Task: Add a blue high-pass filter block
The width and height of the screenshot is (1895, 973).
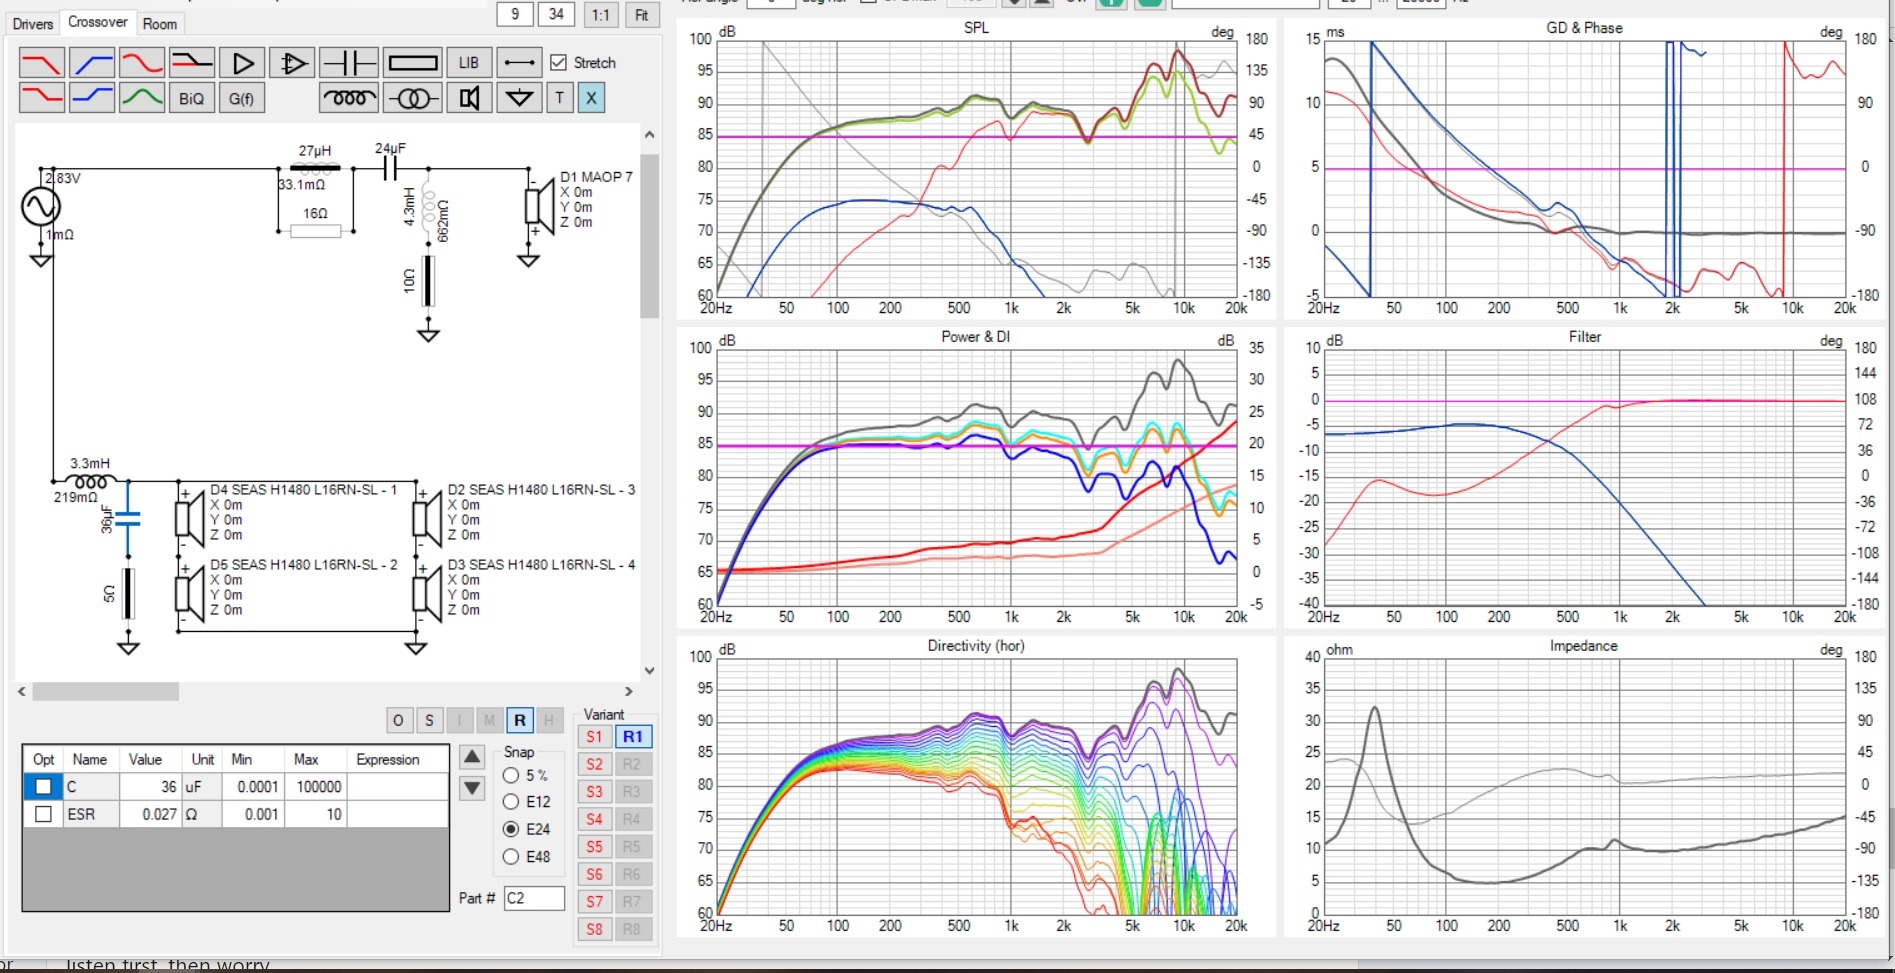Action: tap(91, 63)
